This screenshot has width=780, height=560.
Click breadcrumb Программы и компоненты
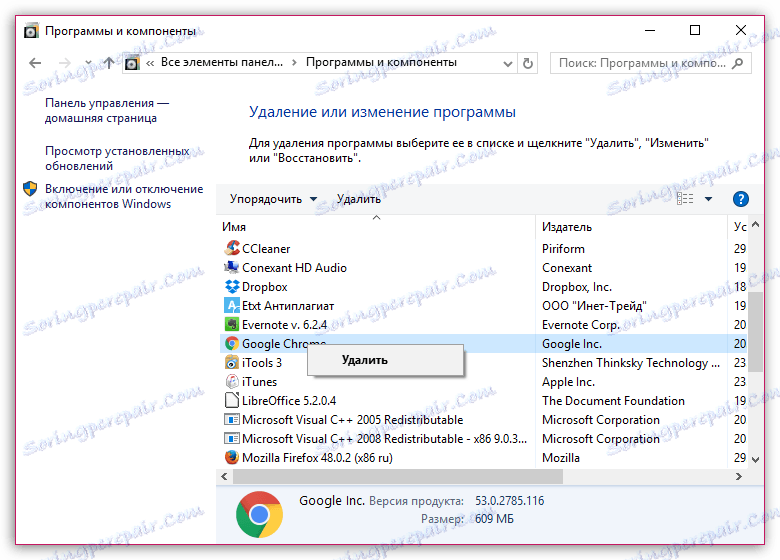(x=381, y=62)
